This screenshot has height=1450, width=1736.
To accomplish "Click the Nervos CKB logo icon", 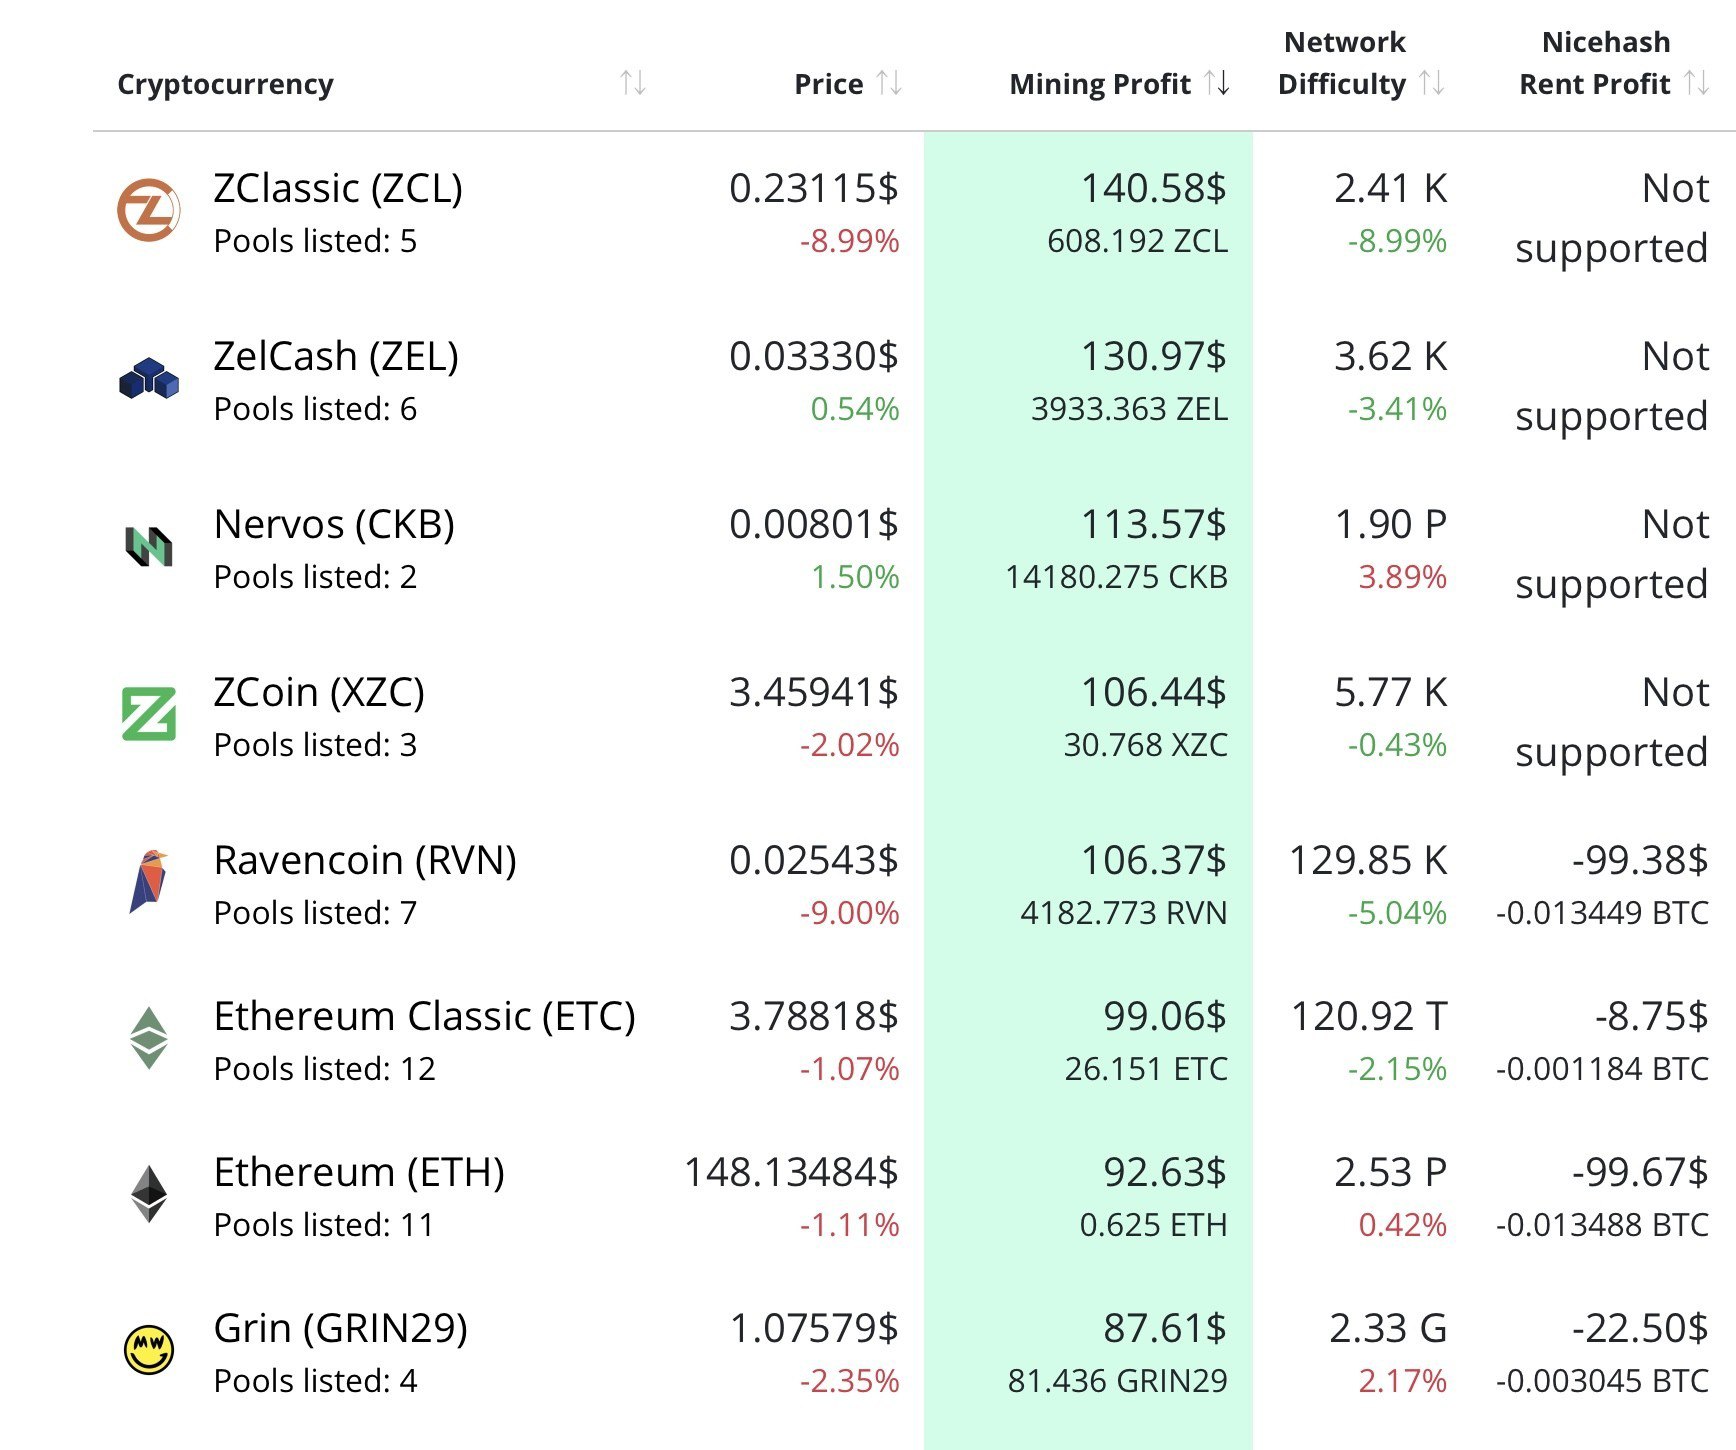I will click(x=149, y=546).
